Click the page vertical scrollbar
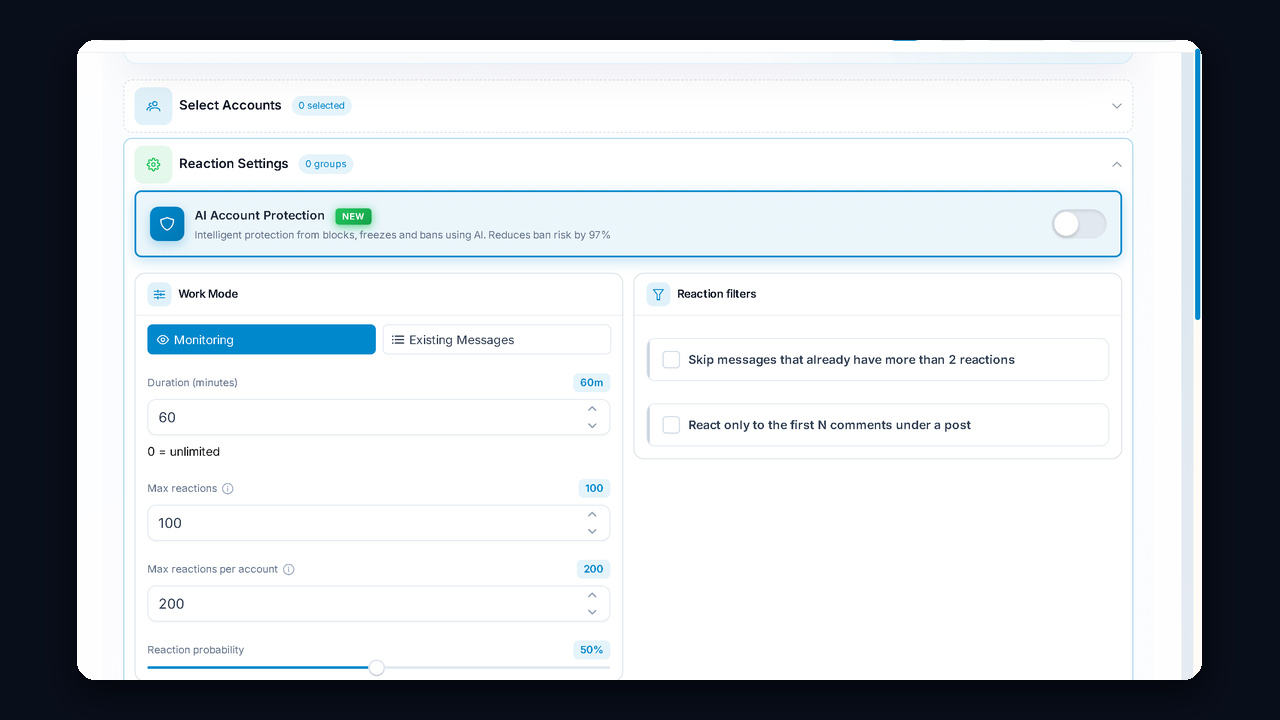The image size is (1280, 720). coord(1197,185)
